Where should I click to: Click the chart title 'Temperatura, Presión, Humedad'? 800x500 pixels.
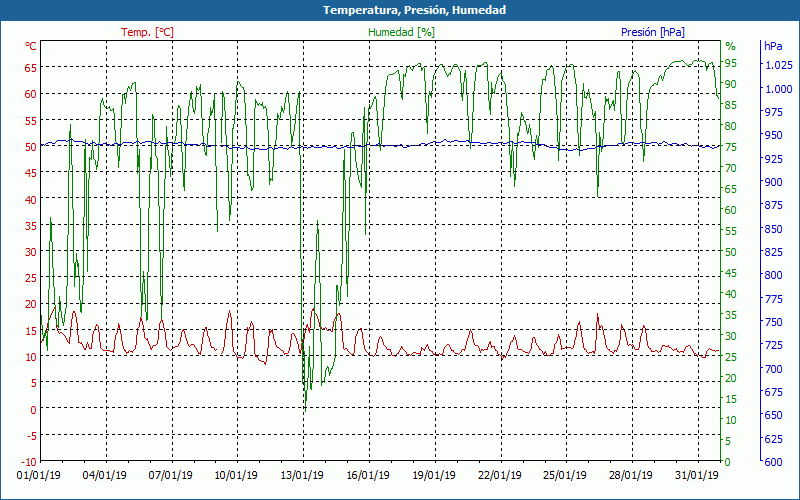point(414,10)
